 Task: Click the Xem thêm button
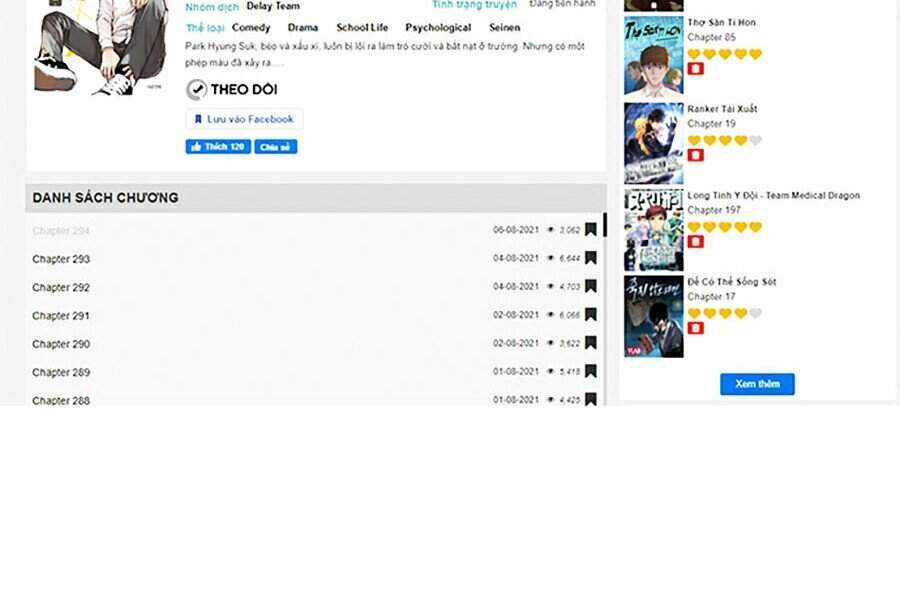point(757,384)
